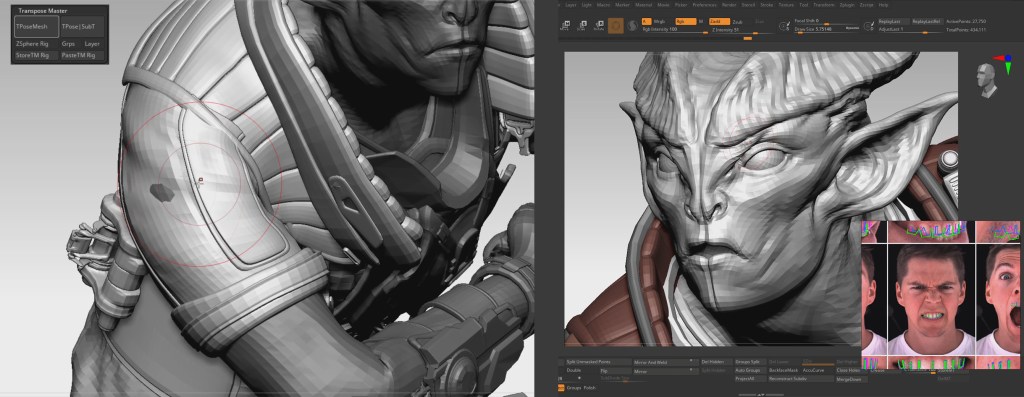1024x397 pixels.
Task: Adjust the Z Intensity slider
Action: point(744,30)
